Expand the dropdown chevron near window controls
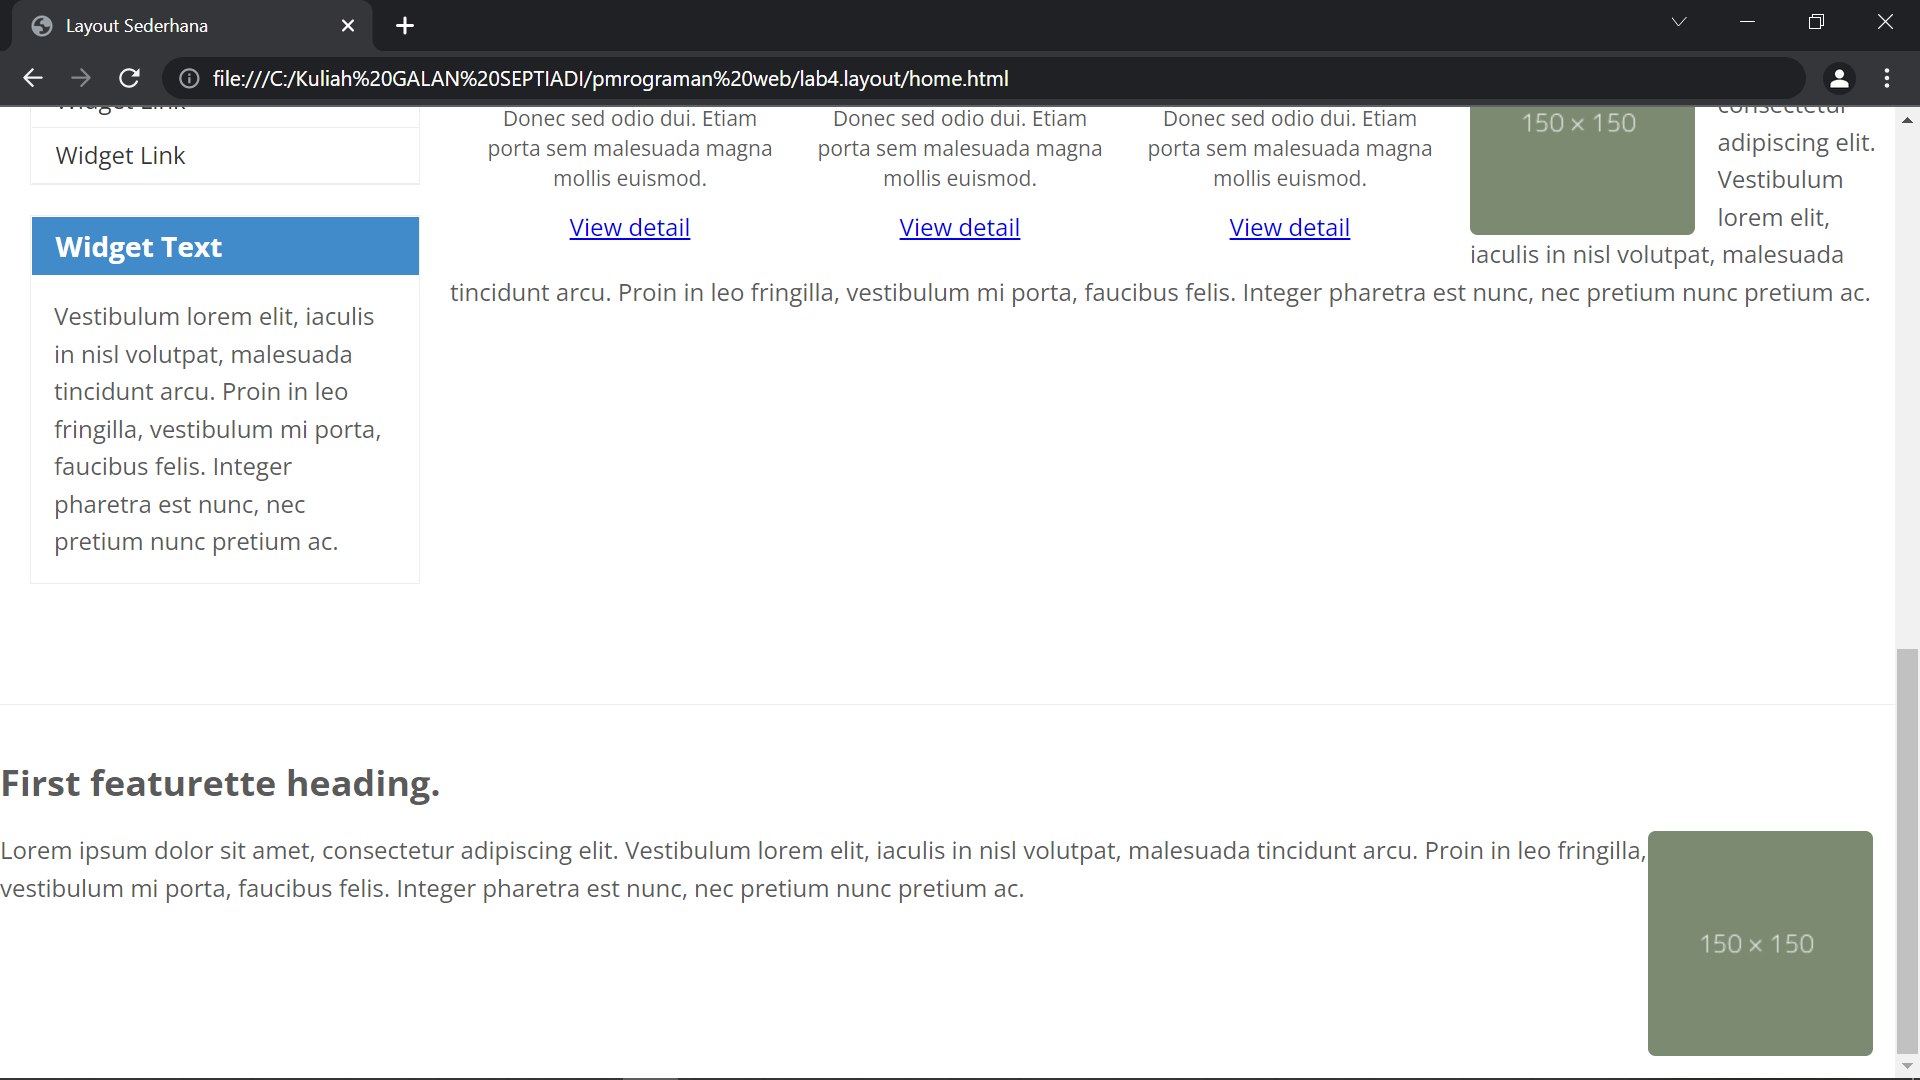The width and height of the screenshot is (1920, 1080). tap(1679, 21)
